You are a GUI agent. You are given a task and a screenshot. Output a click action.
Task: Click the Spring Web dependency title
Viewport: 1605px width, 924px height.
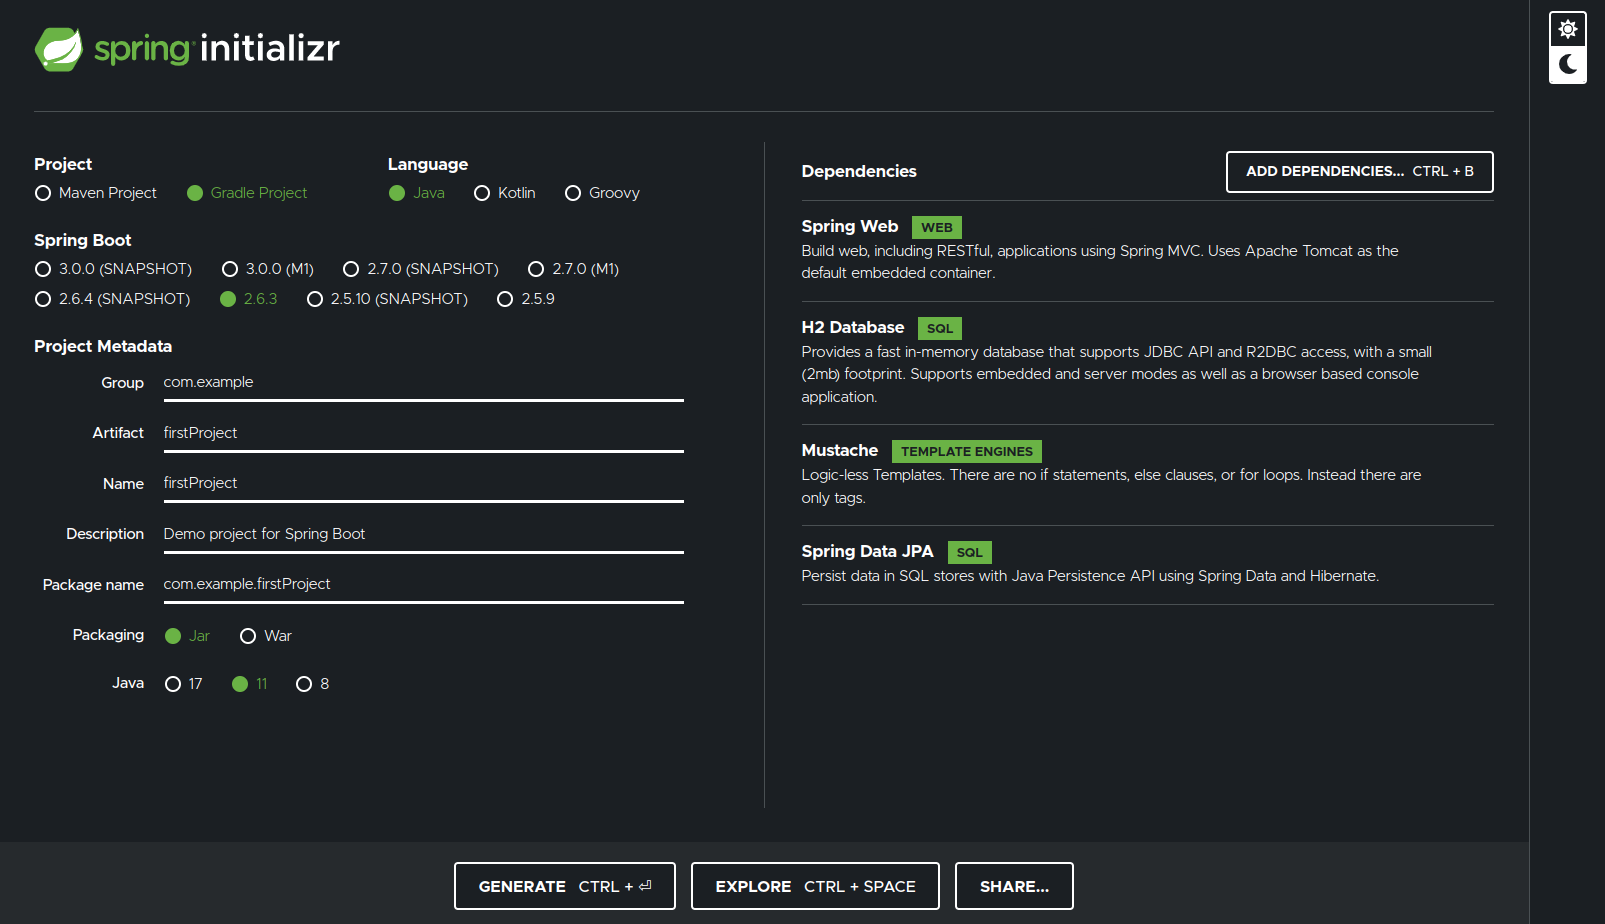850,227
